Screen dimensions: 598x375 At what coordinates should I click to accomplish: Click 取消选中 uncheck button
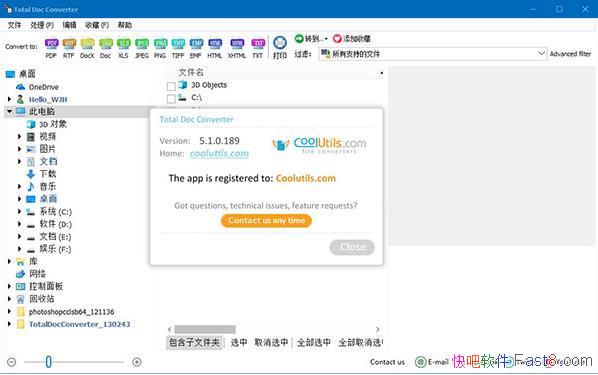(x=271, y=342)
